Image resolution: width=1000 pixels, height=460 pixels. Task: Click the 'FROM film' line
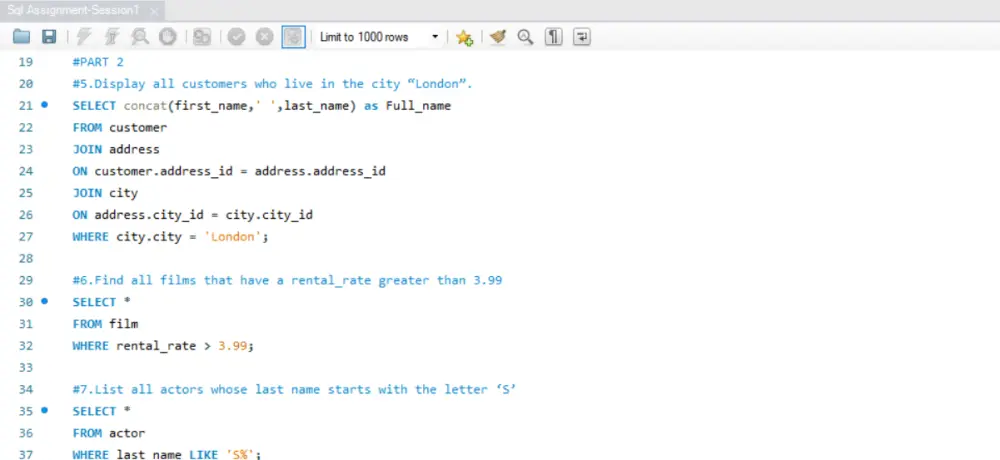[x=105, y=324]
